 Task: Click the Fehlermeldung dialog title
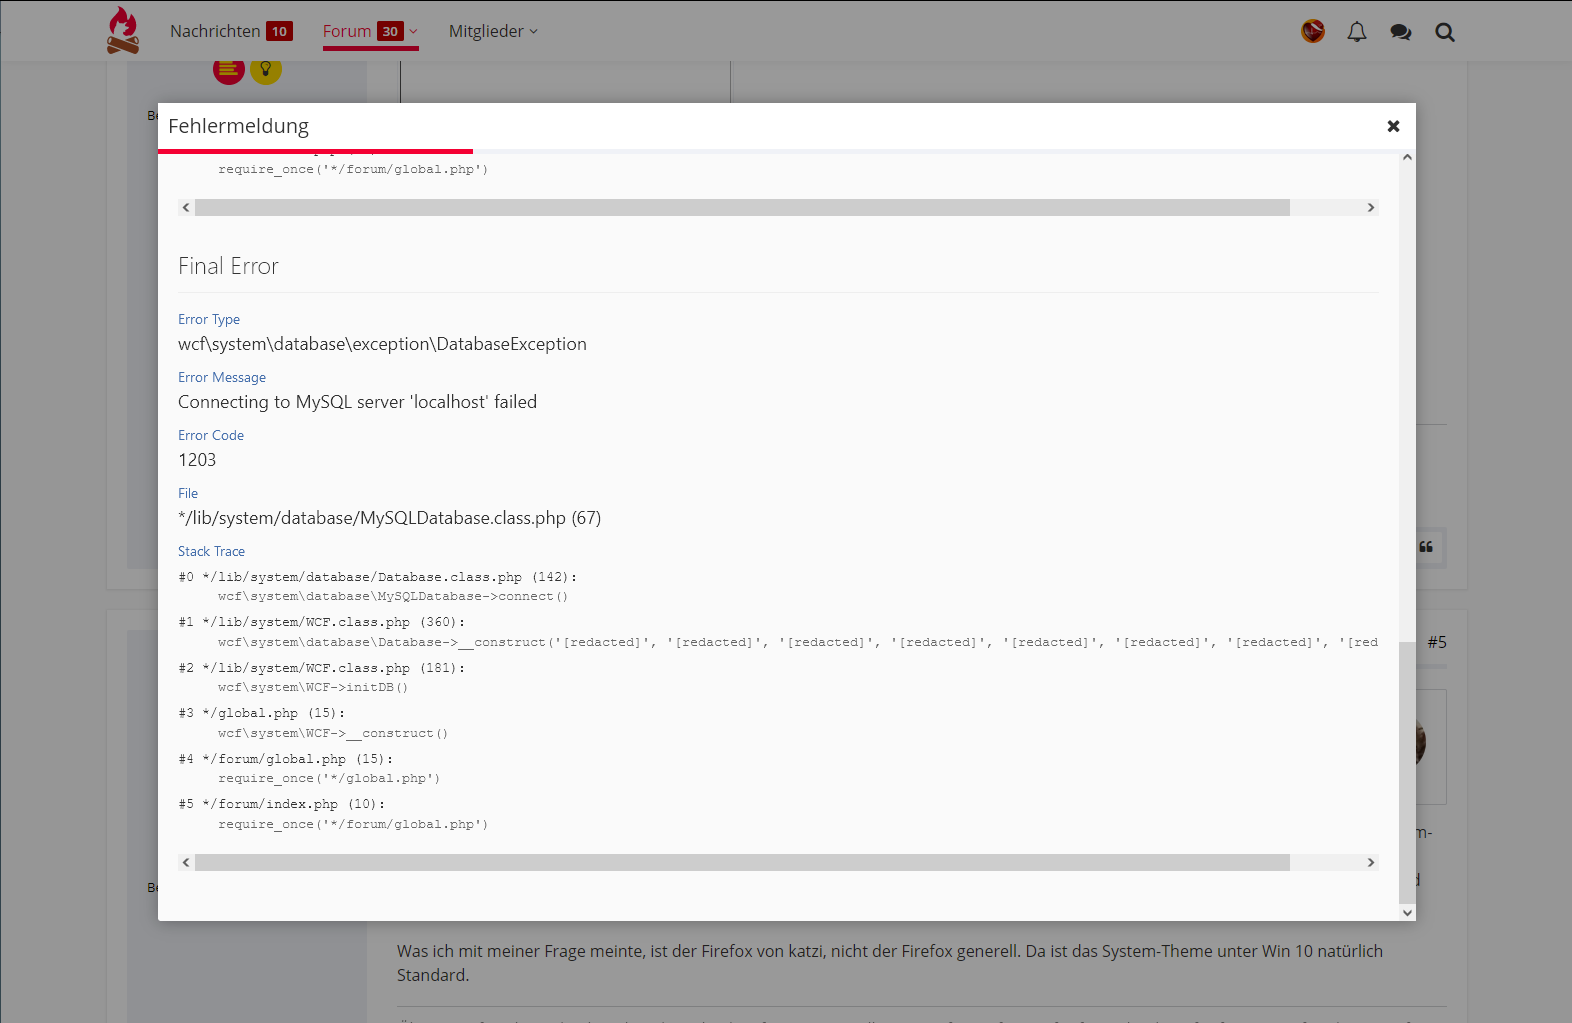coord(238,126)
